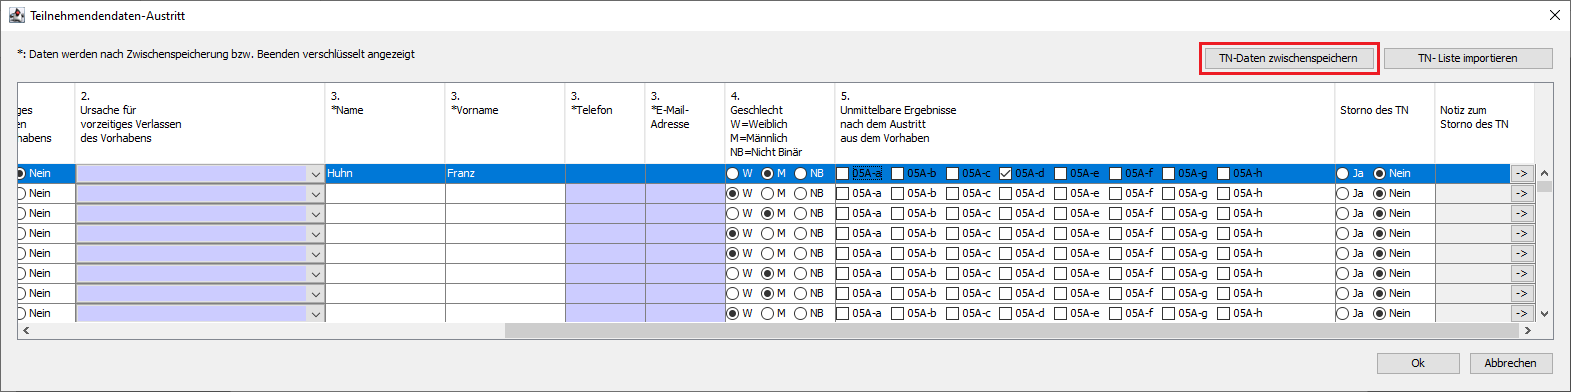
Task: Click the Geschlecht column header
Action: [x=780, y=124]
